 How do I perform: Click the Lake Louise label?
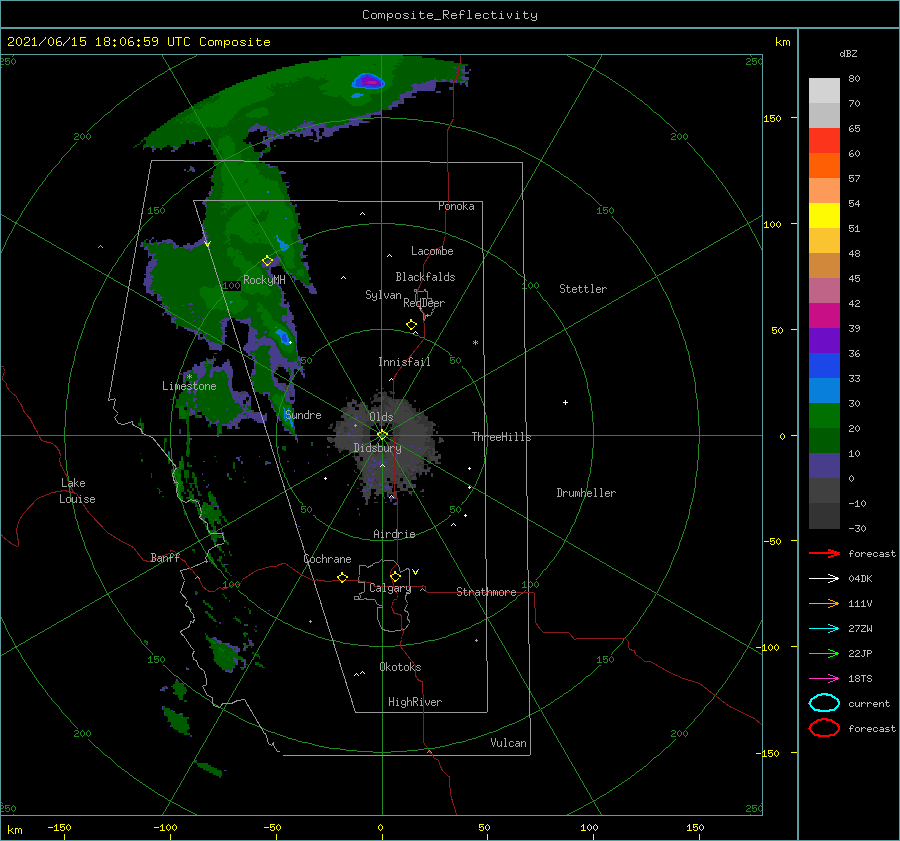pyautogui.click(x=77, y=491)
